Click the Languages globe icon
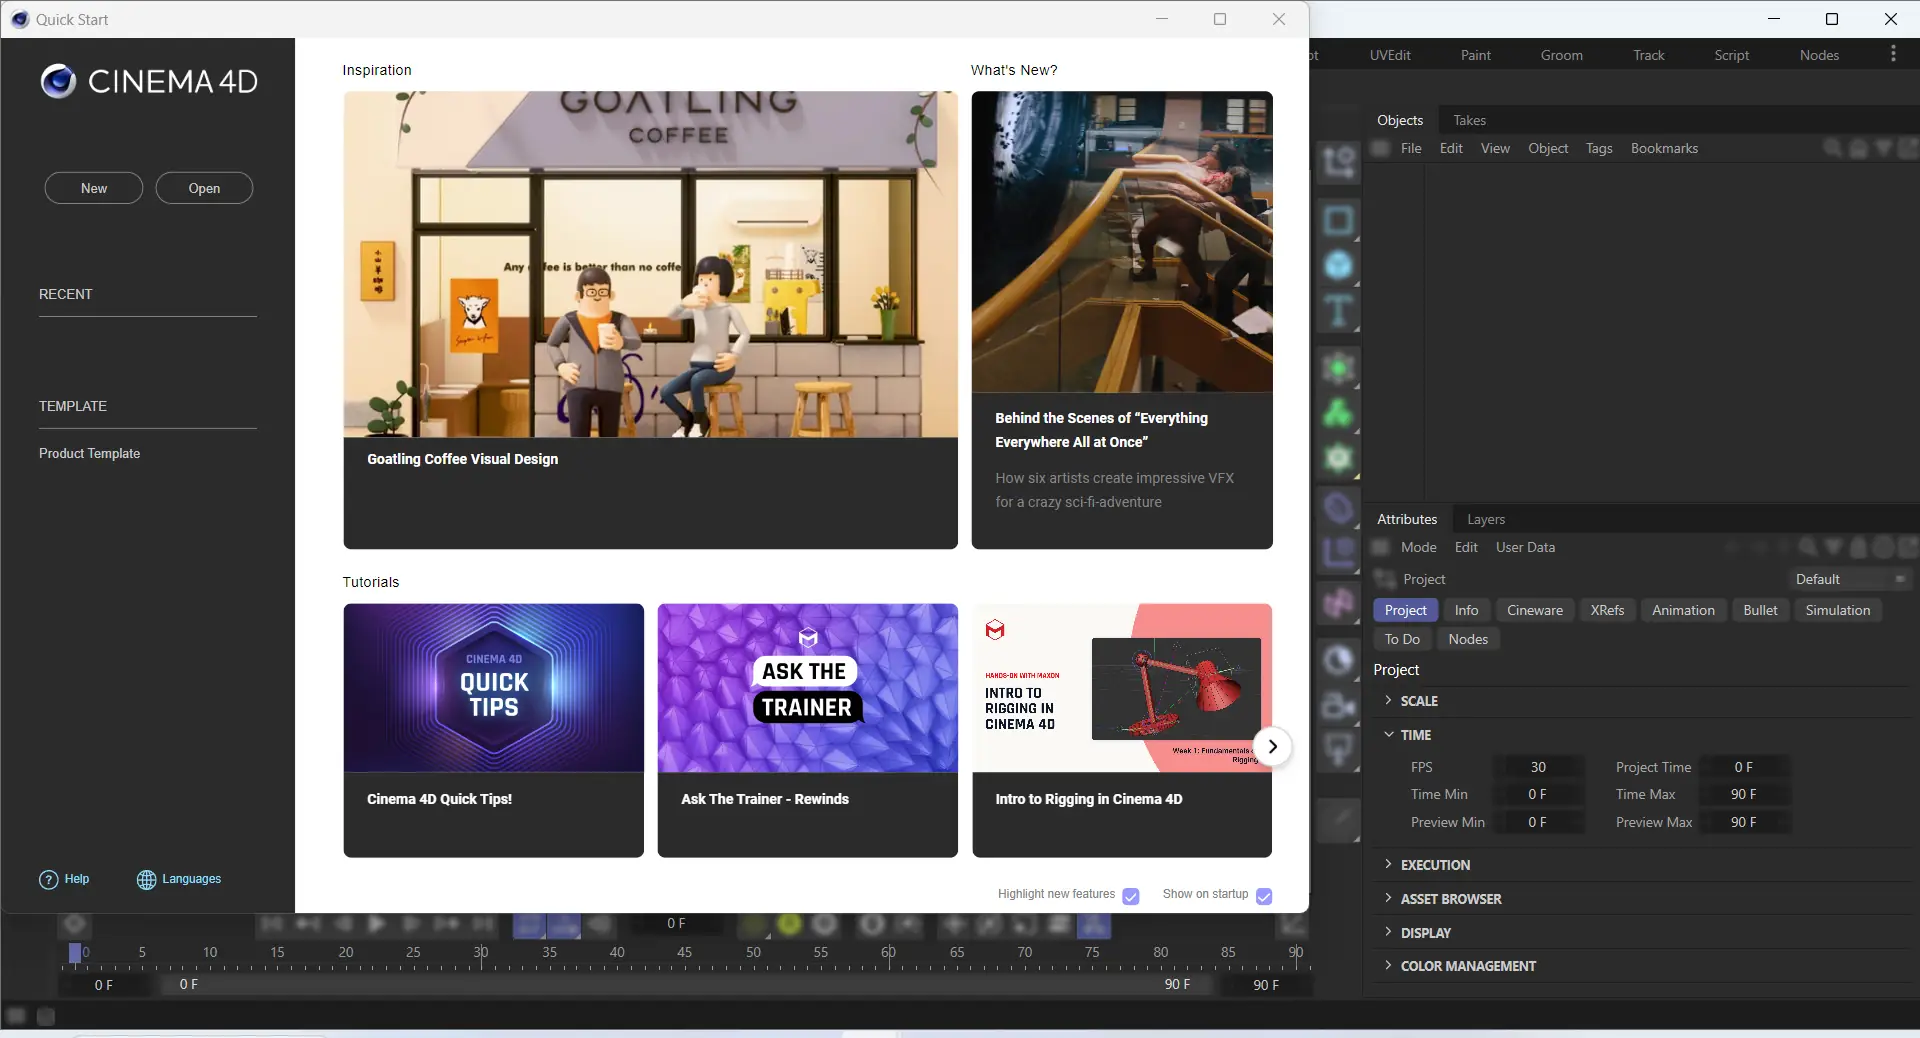 (146, 880)
